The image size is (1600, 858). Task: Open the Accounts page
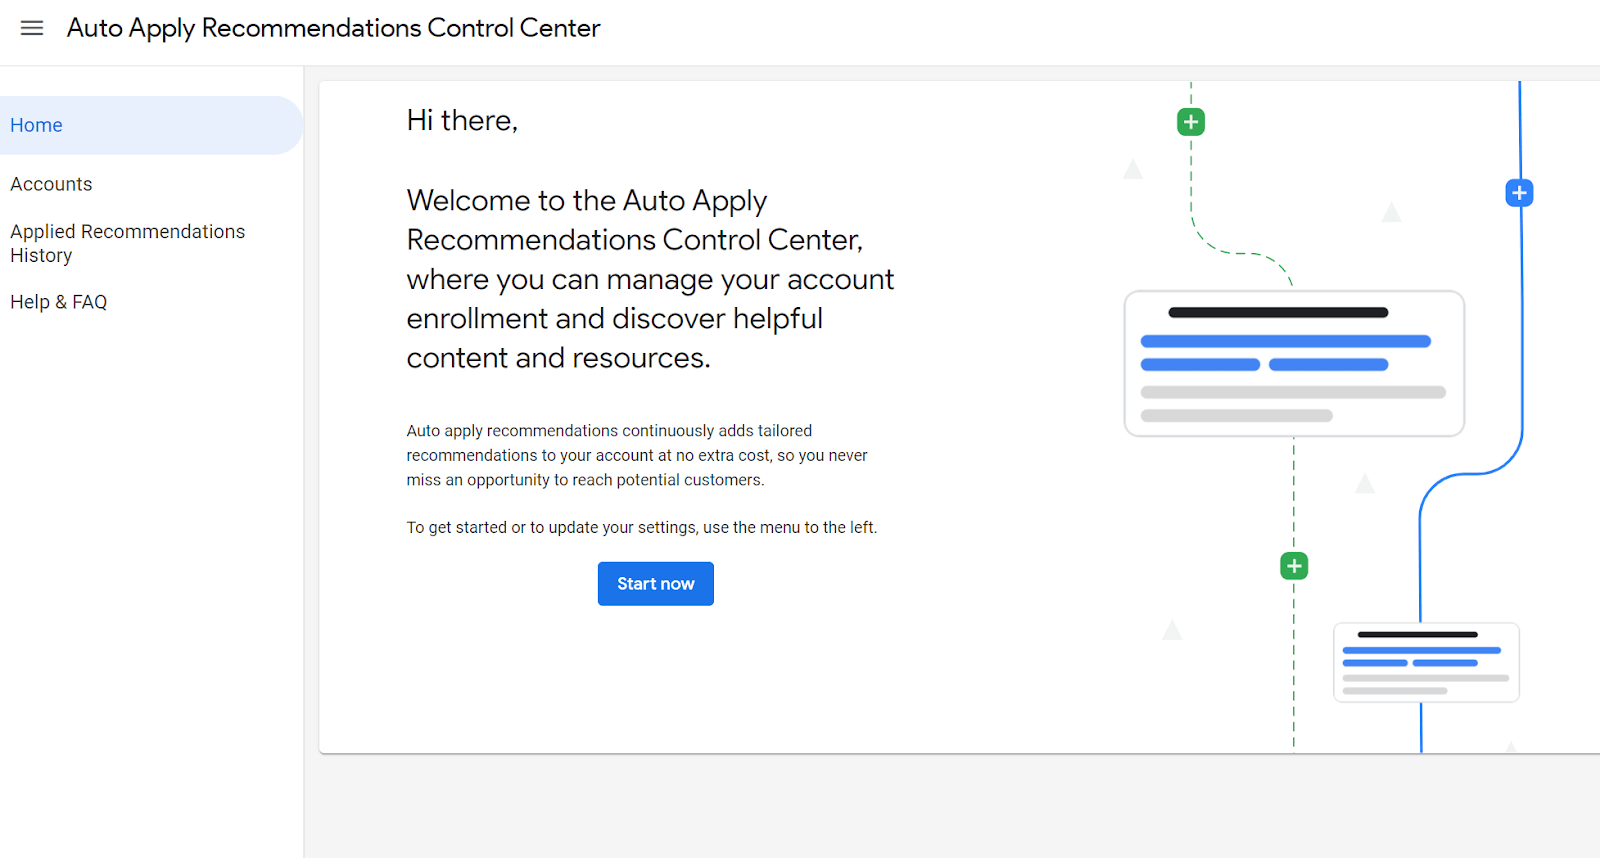click(51, 184)
